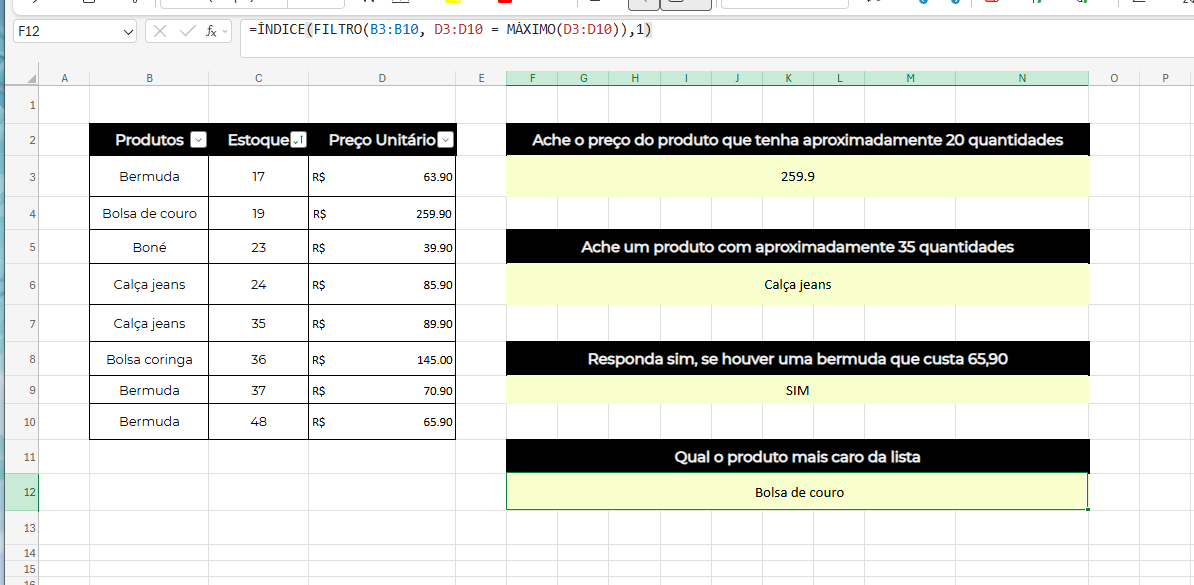Click the price cell showing 39.90
This screenshot has height=585, width=1194.
pyautogui.click(x=382, y=248)
